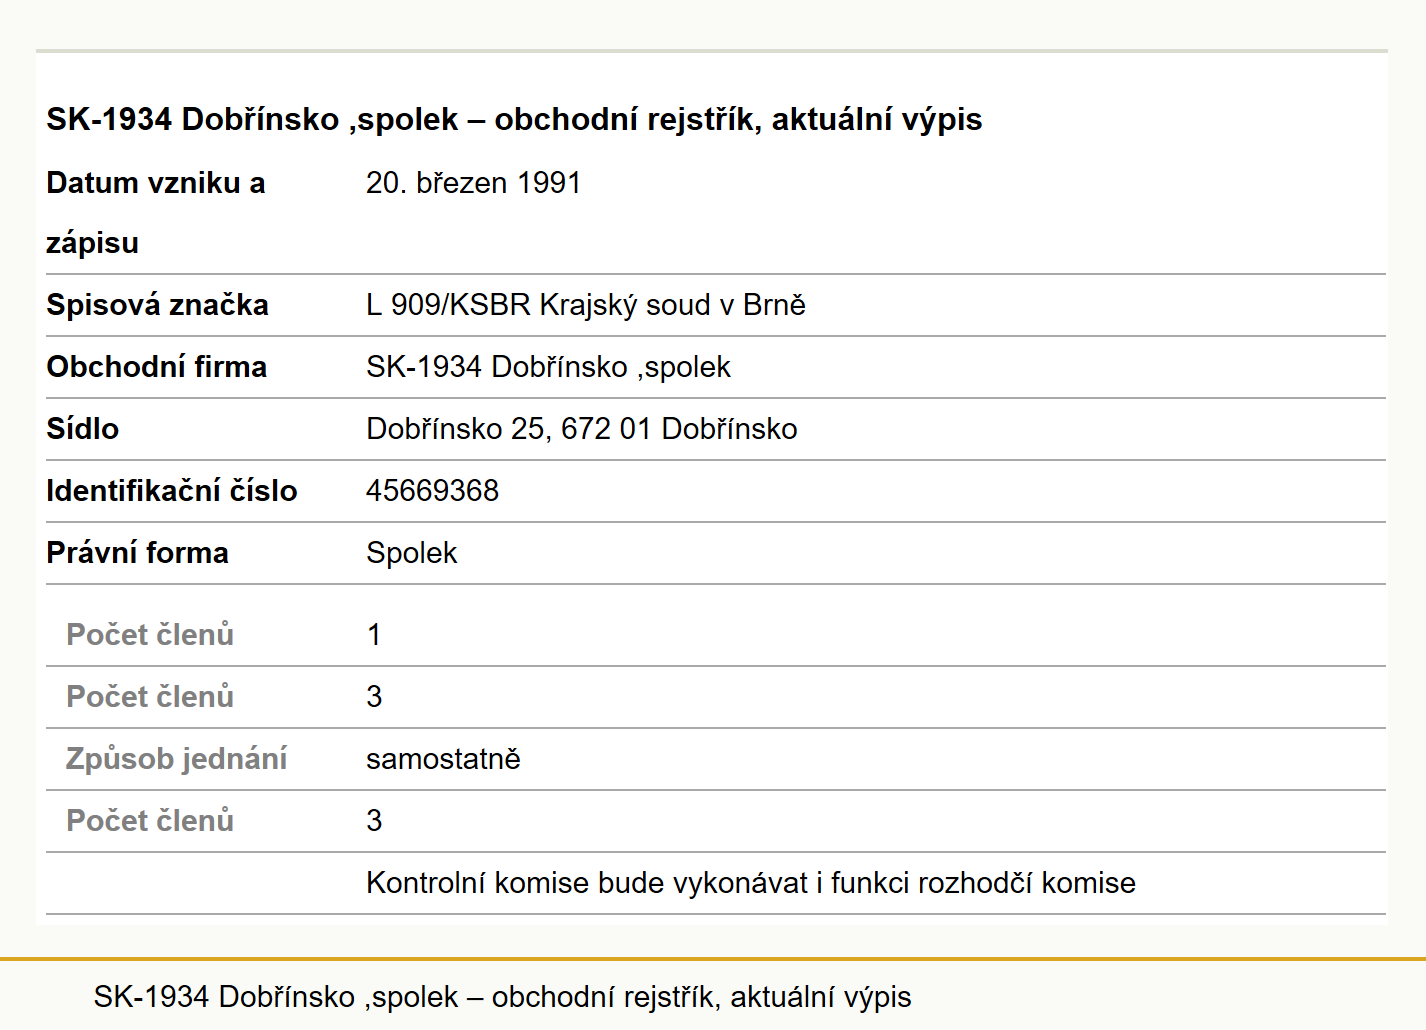Click the value 'Spolek' next to 'Právní forma'
Image resolution: width=1426 pixels, height=1030 pixels.
(411, 553)
